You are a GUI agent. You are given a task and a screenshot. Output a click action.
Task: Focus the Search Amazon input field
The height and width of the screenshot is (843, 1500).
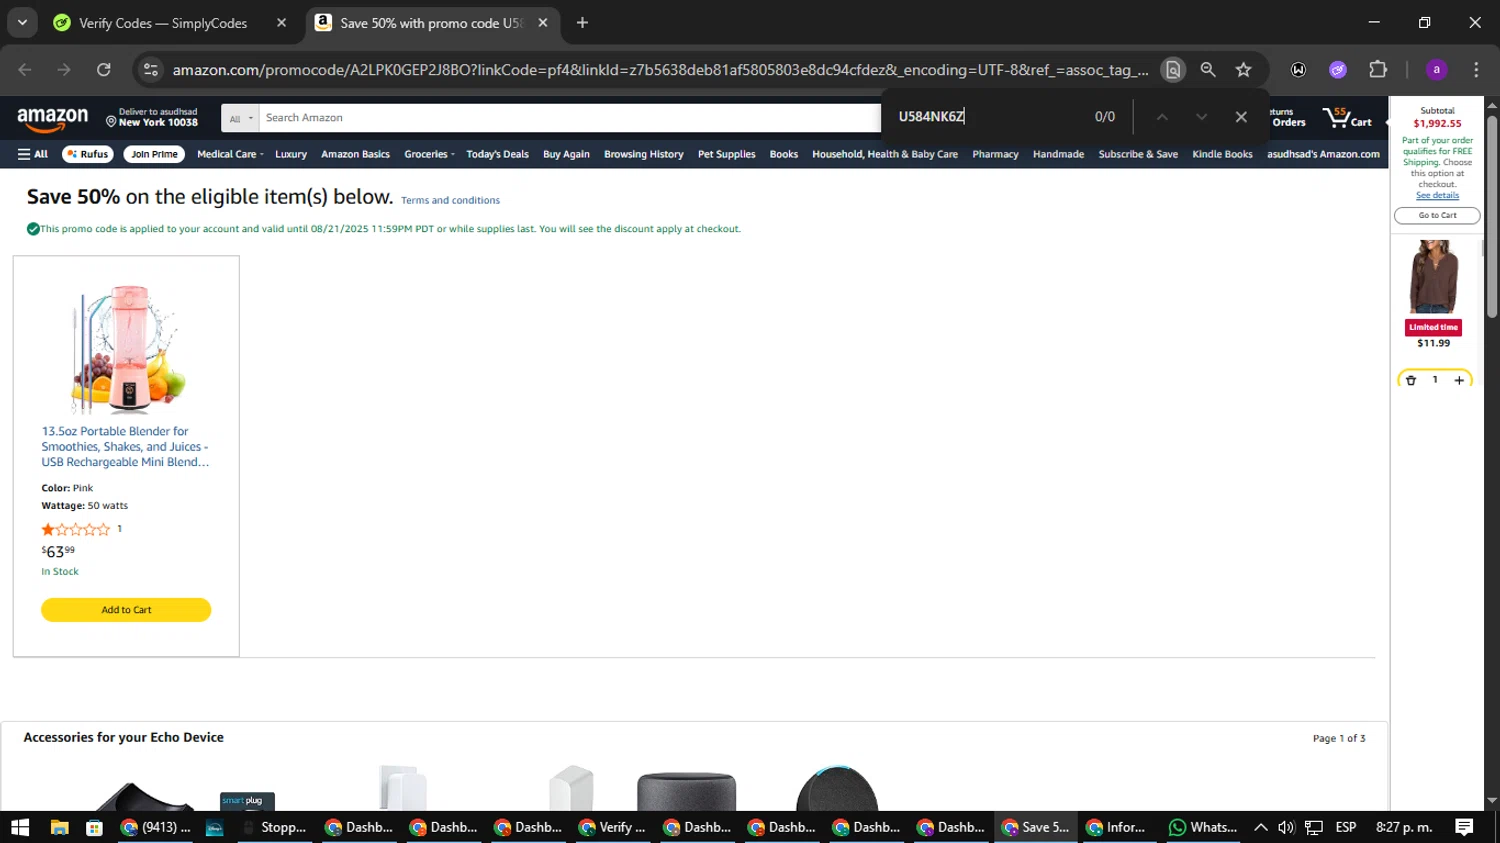568,118
